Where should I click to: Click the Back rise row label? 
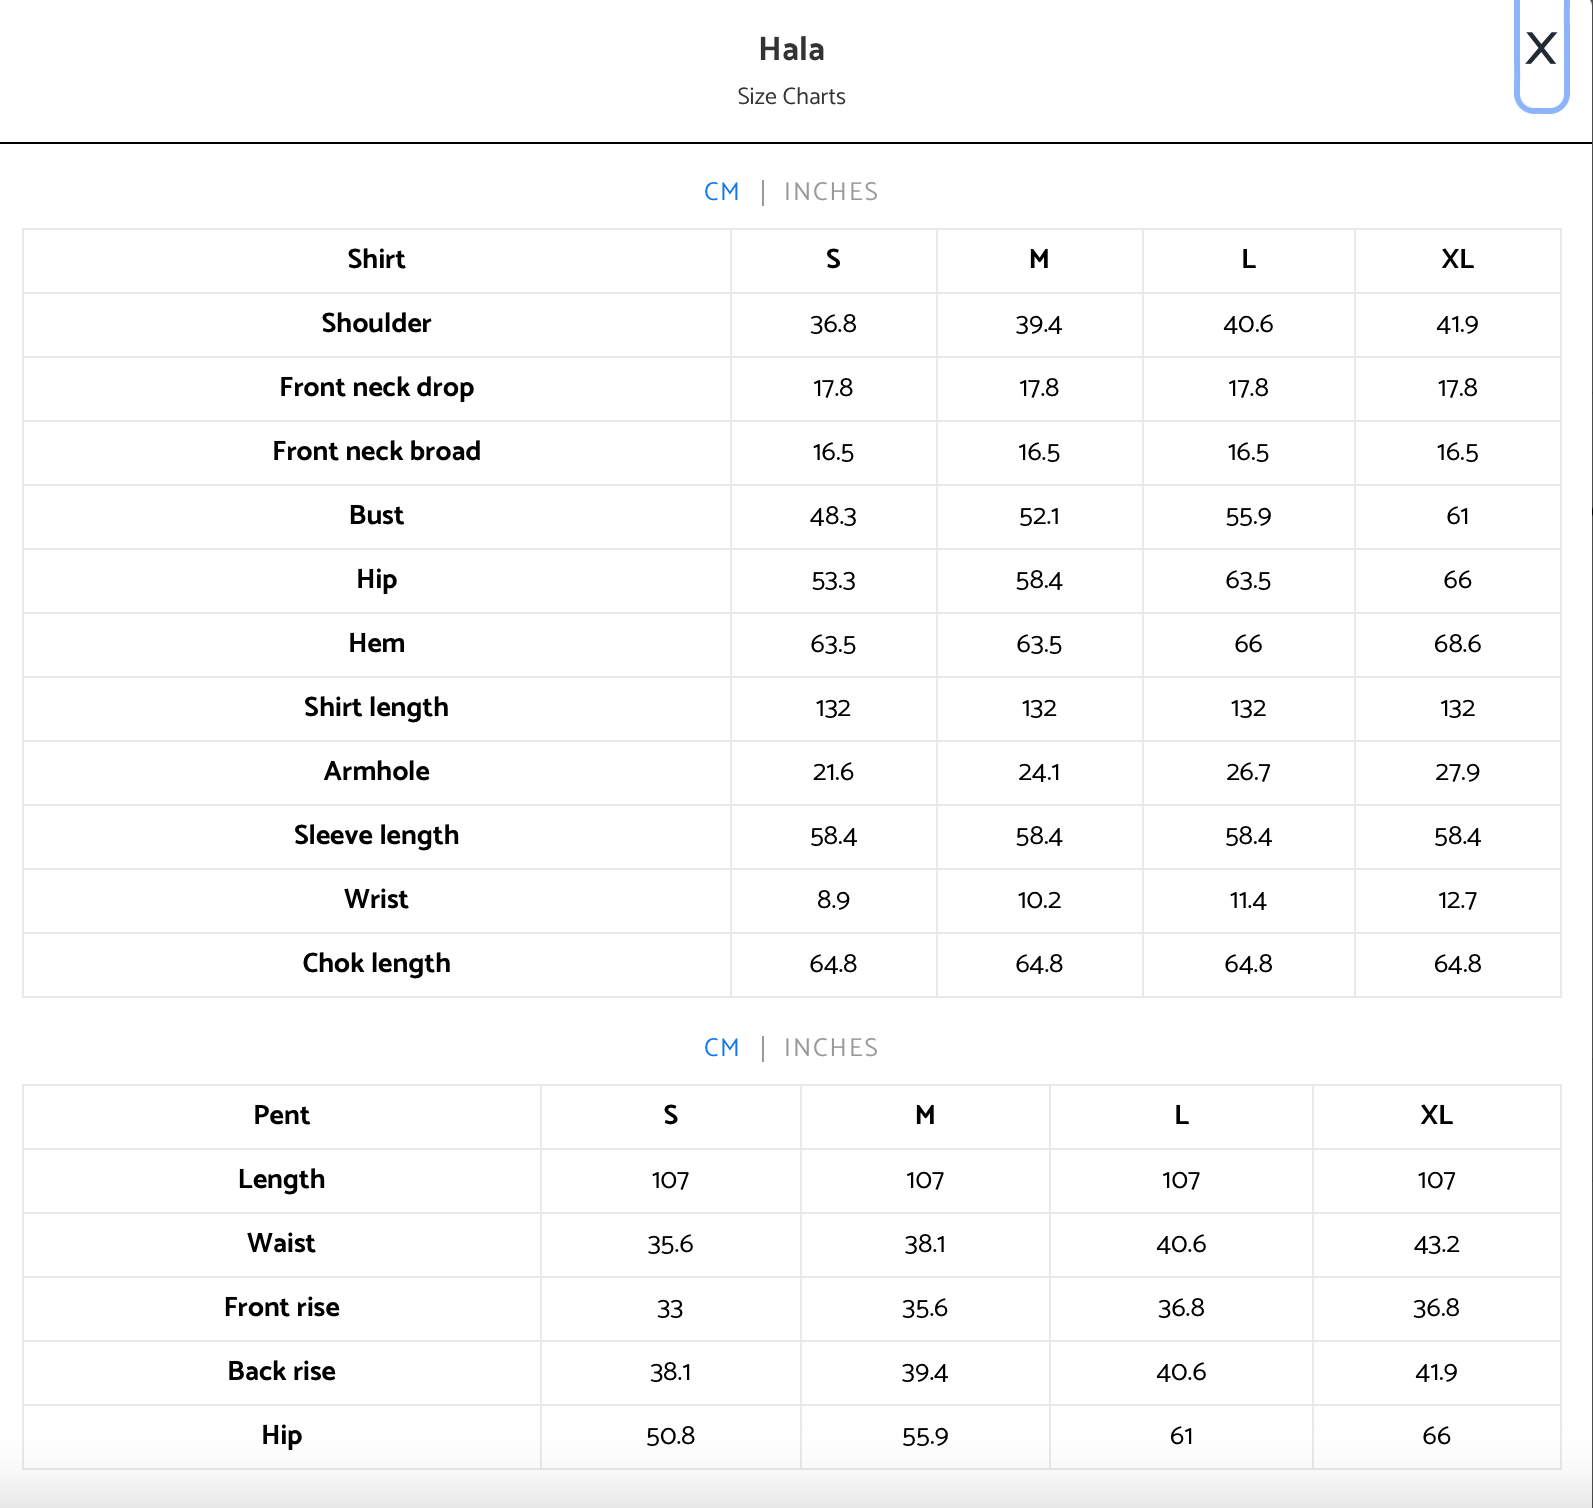(282, 1372)
